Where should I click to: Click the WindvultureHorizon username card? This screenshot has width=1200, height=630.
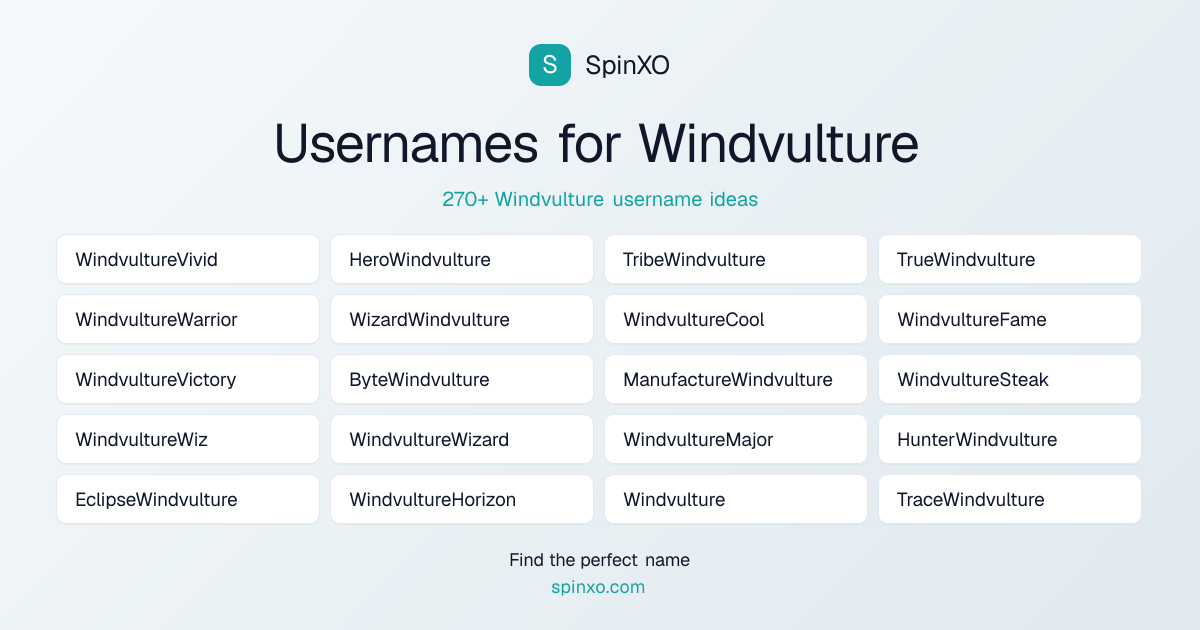point(462,499)
